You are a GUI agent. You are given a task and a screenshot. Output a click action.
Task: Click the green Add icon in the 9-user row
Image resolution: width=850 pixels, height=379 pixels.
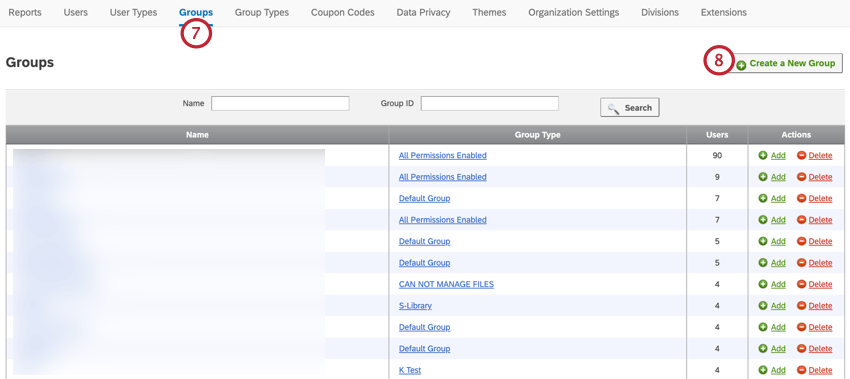(763, 177)
